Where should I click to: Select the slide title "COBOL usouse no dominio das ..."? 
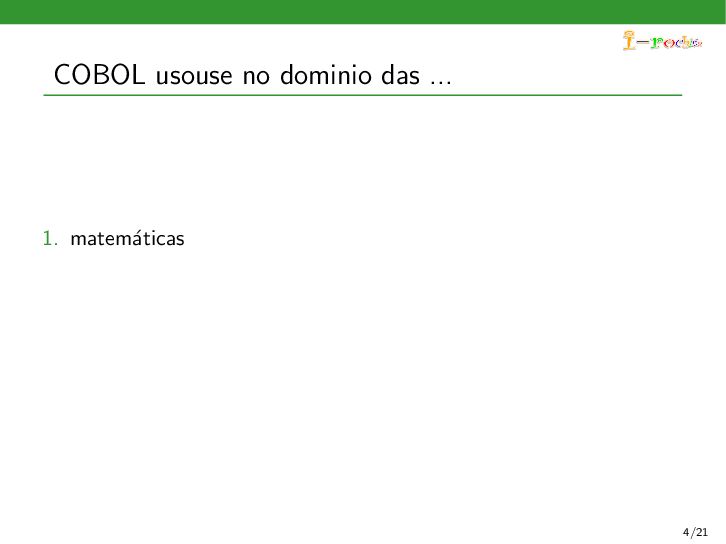point(252,75)
